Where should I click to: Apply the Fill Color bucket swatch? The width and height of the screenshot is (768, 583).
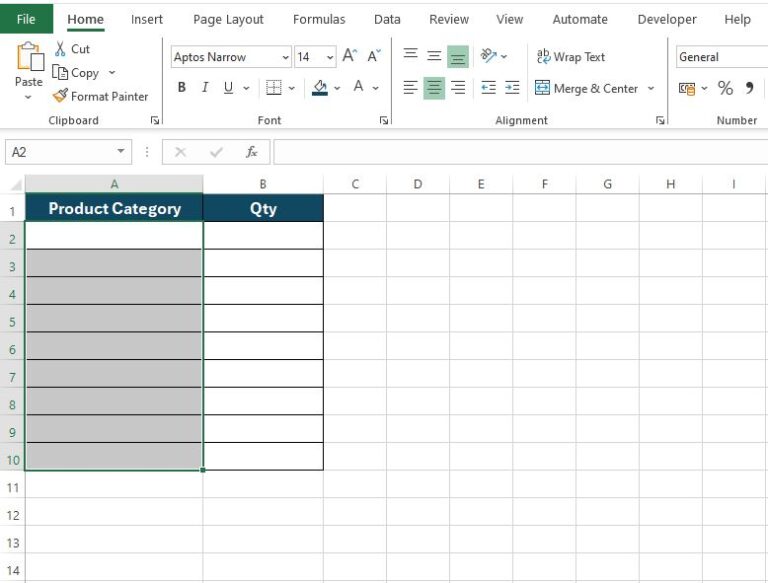(x=320, y=88)
